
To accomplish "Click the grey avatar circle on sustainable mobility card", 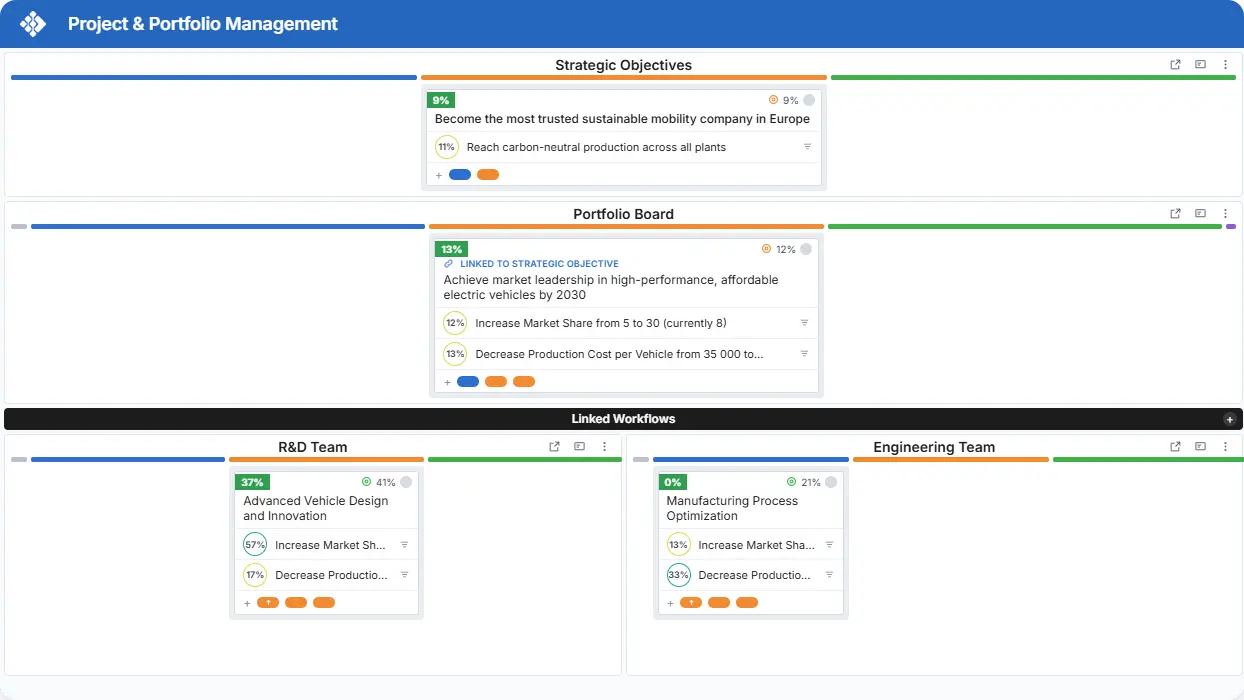I will tap(809, 100).
